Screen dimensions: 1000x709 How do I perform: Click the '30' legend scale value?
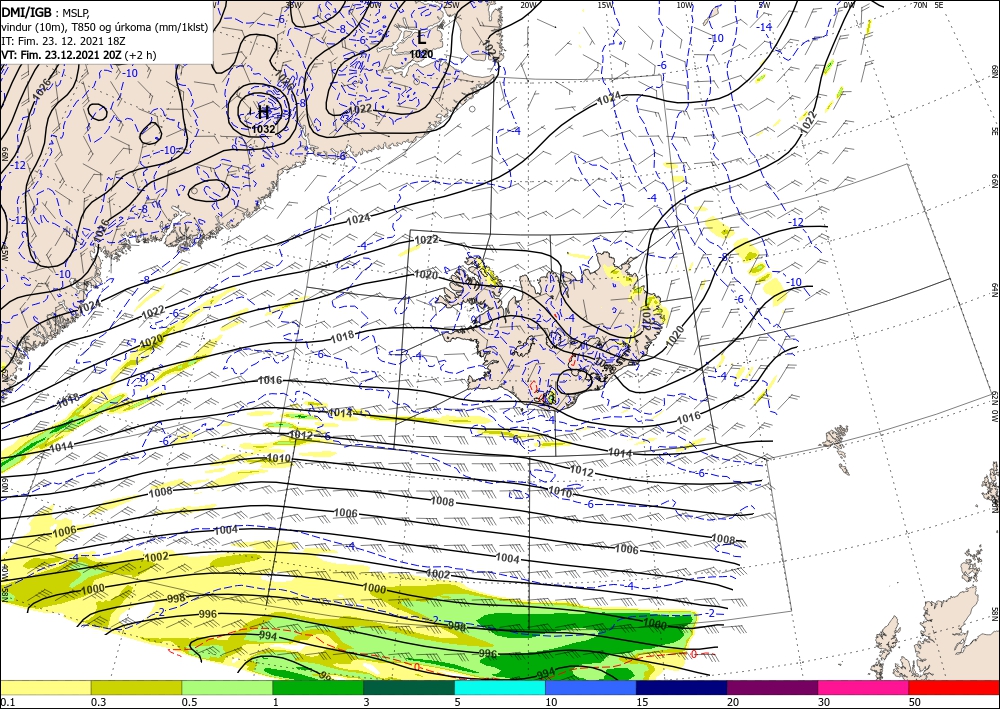823,702
